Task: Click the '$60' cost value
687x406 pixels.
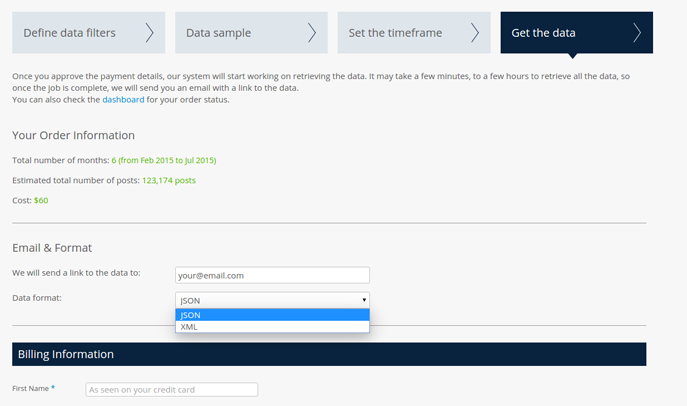Action: [41, 201]
